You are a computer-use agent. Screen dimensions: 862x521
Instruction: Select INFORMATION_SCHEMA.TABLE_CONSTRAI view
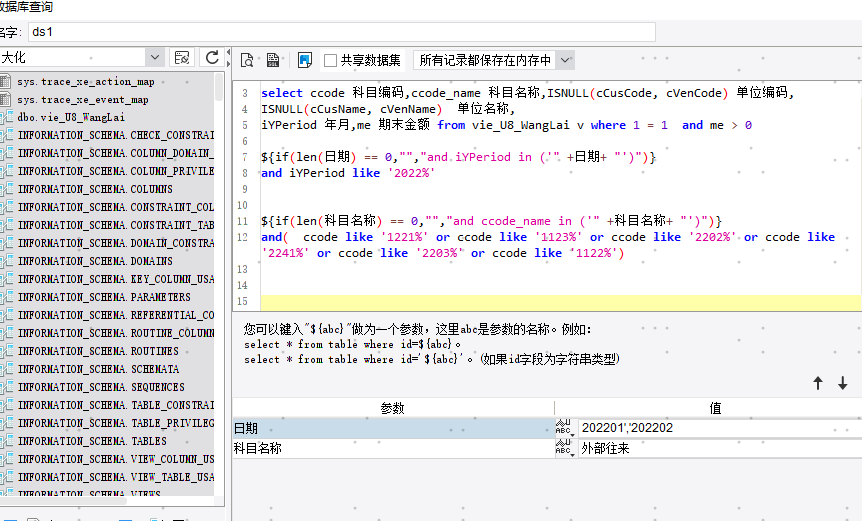tap(115, 405)
